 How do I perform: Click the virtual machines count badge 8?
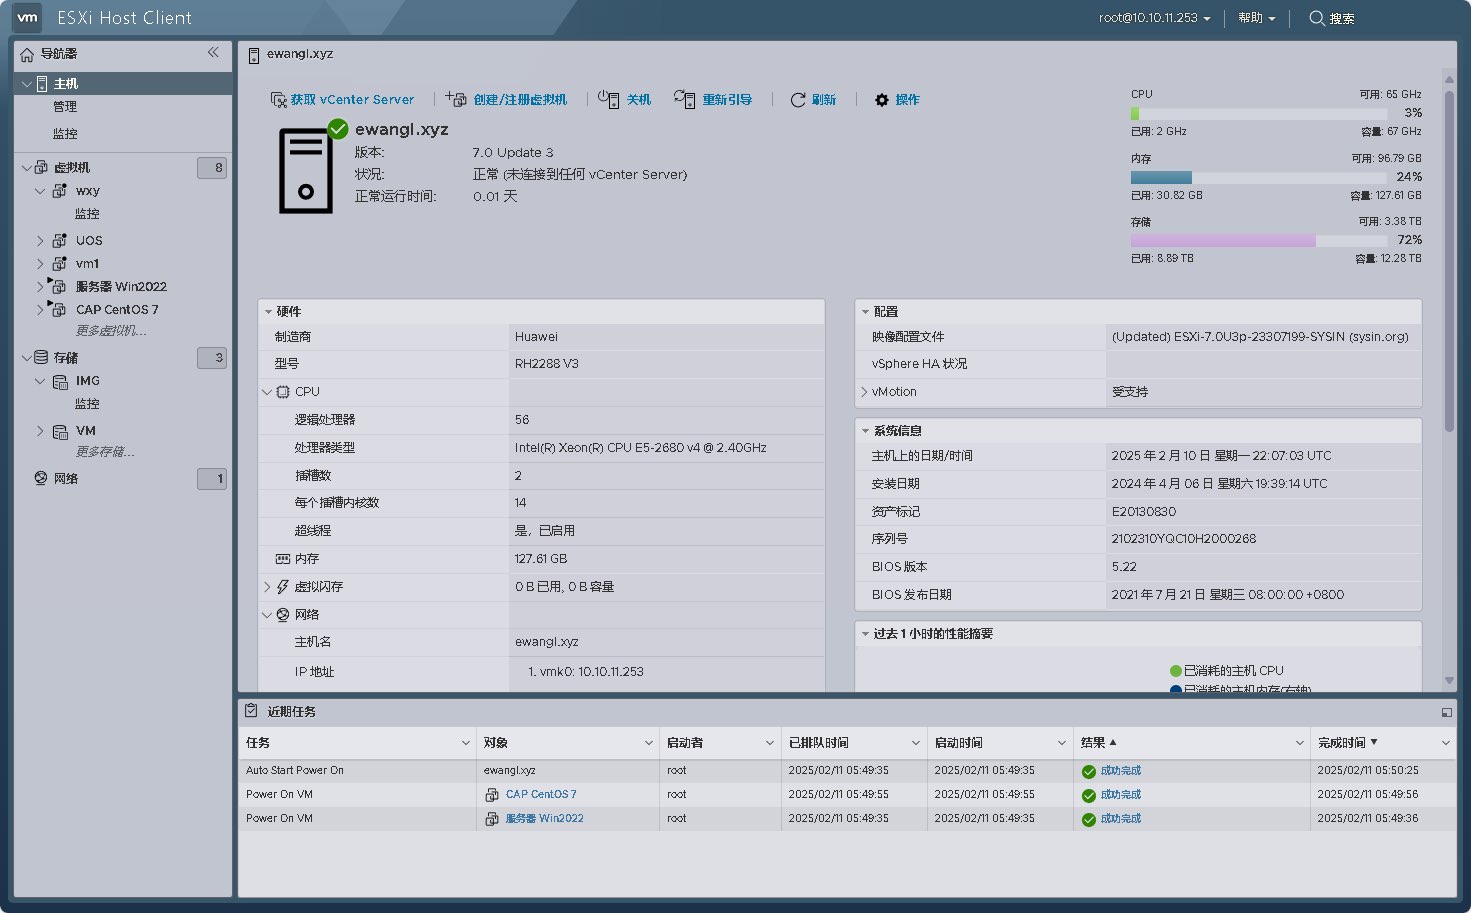point(212,167)
